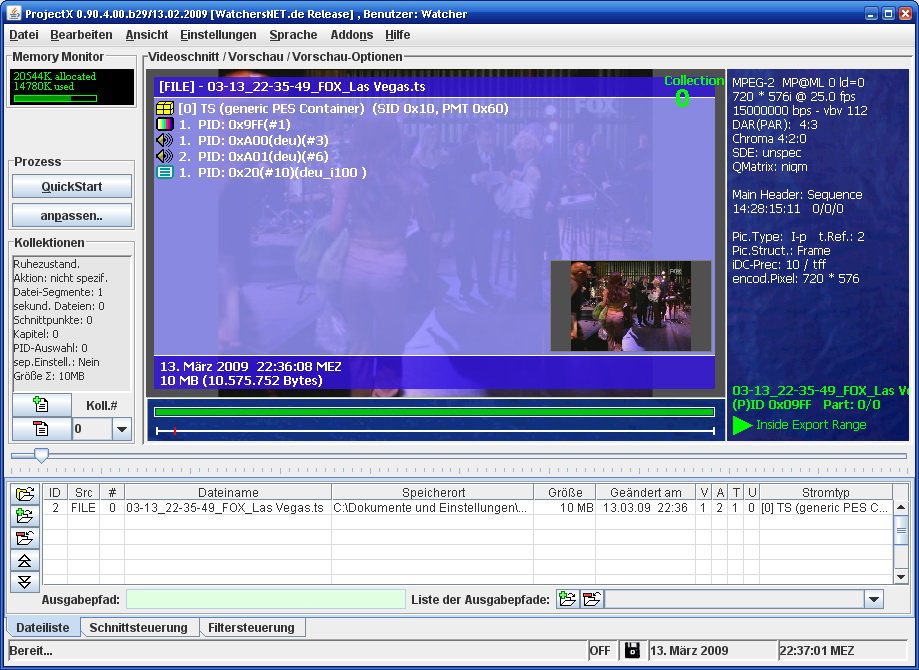Open the Sprache menu

(293, 35)
